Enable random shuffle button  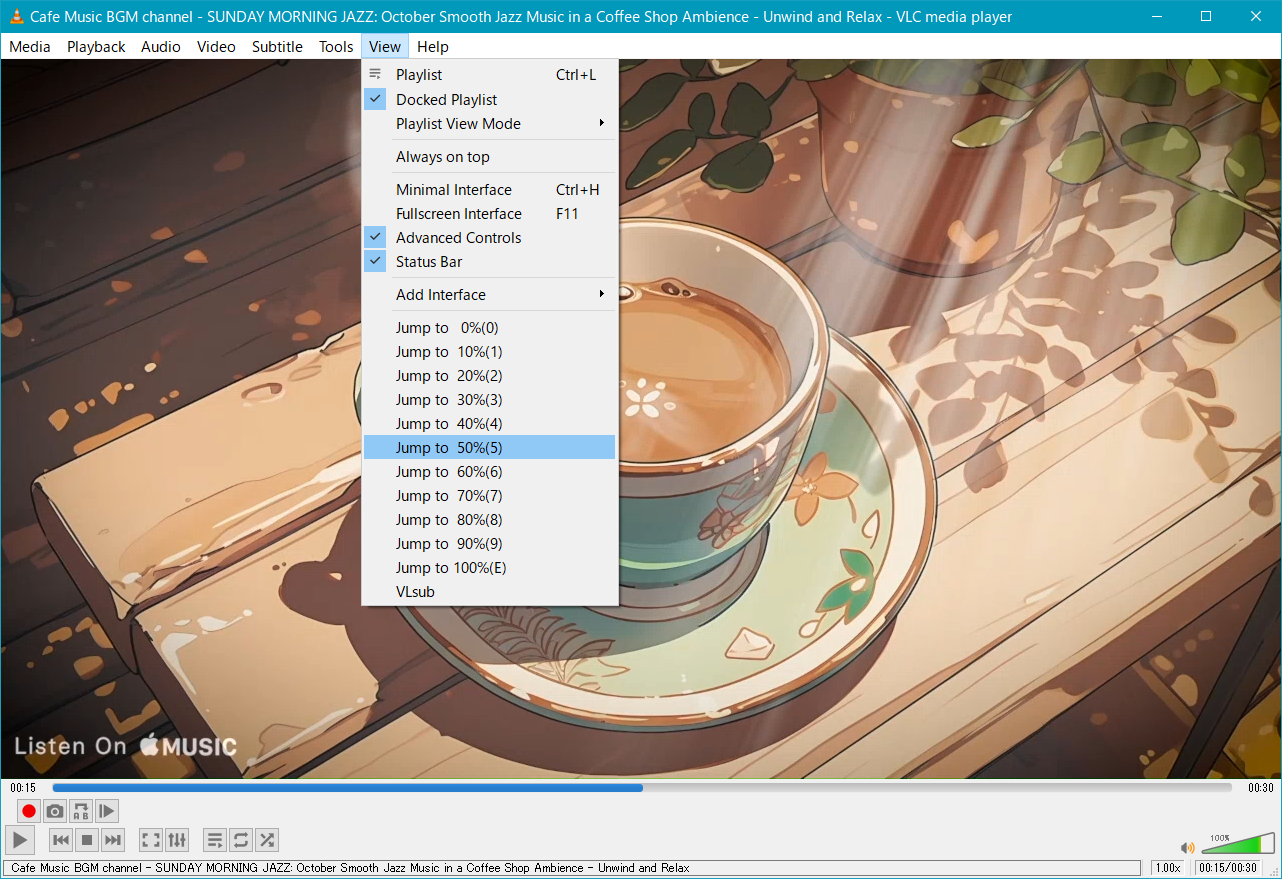tap(267, 840)
